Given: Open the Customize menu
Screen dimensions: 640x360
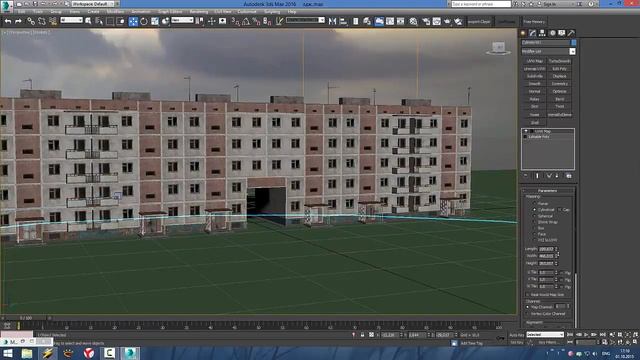Looking at the screenshot, I should (x=247, y=12).
